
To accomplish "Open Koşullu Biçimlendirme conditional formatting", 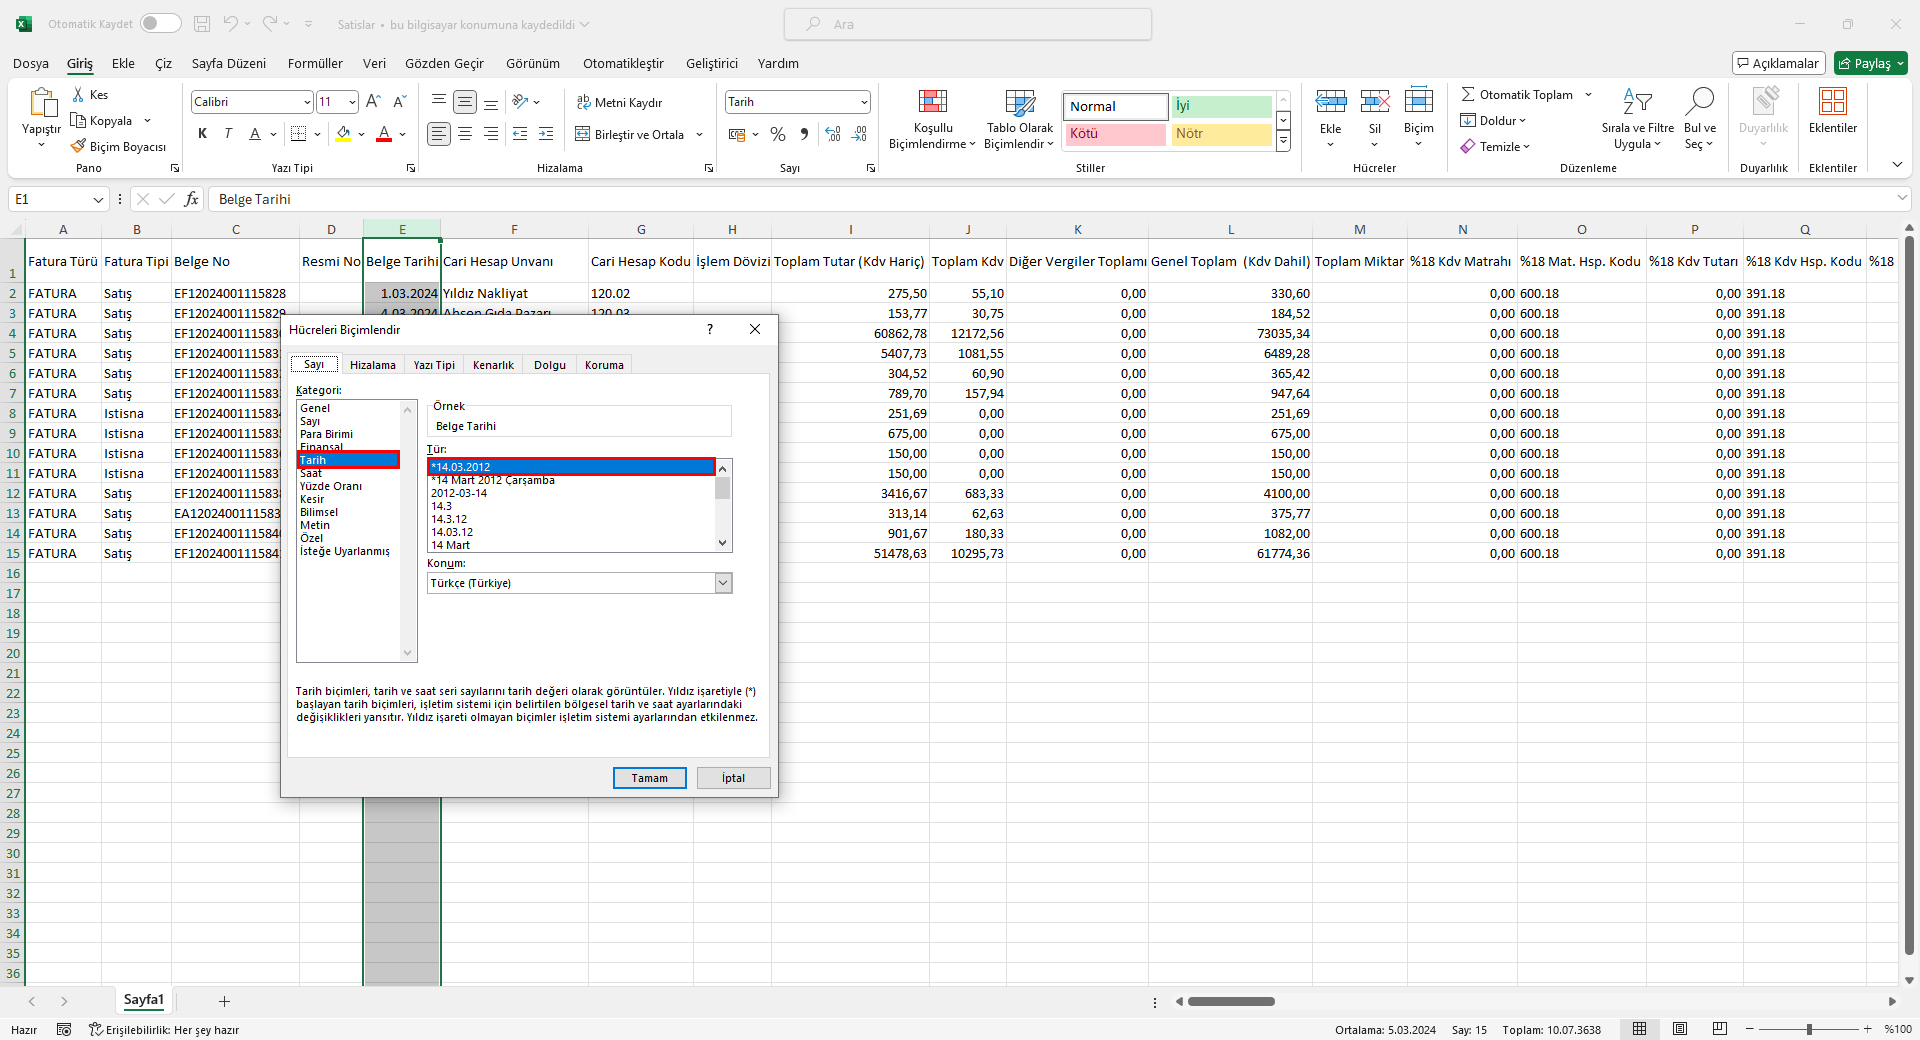I will [932, 120].
